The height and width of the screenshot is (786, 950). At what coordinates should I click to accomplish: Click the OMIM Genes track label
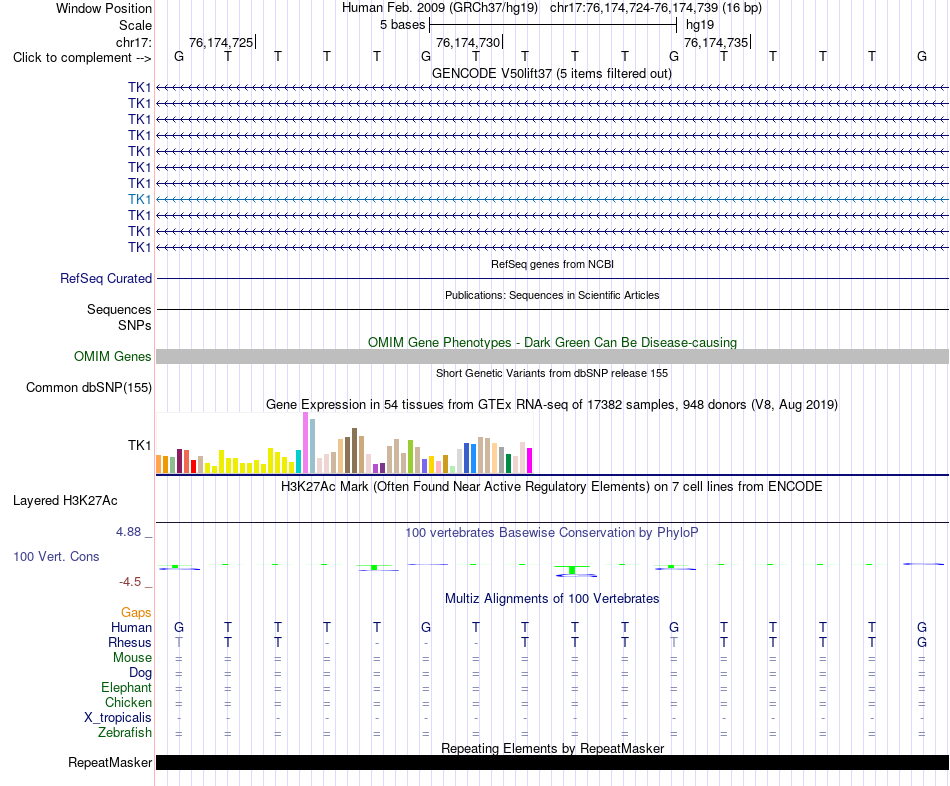point(112,356)
